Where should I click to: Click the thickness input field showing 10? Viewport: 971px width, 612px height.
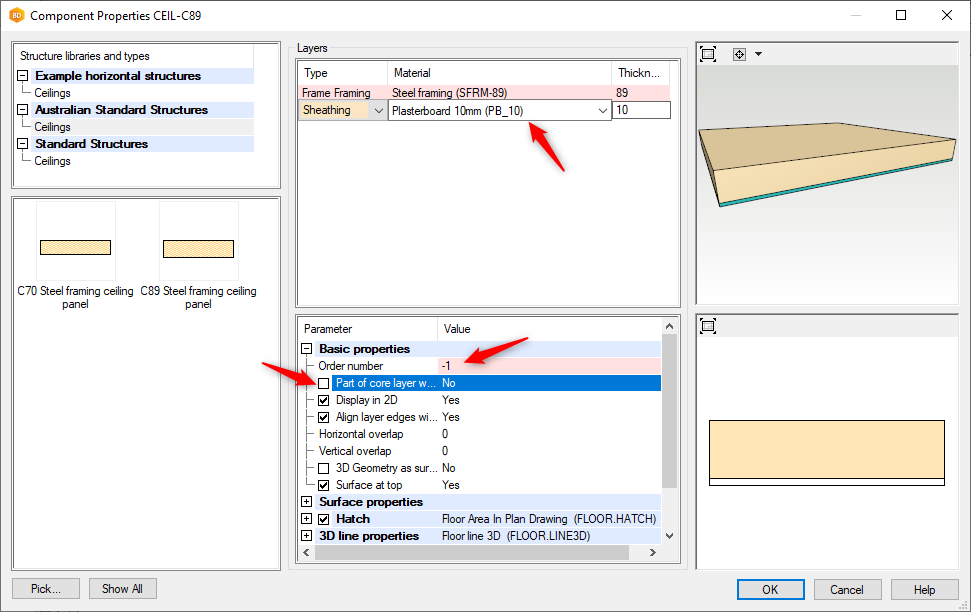click(640, 111)
